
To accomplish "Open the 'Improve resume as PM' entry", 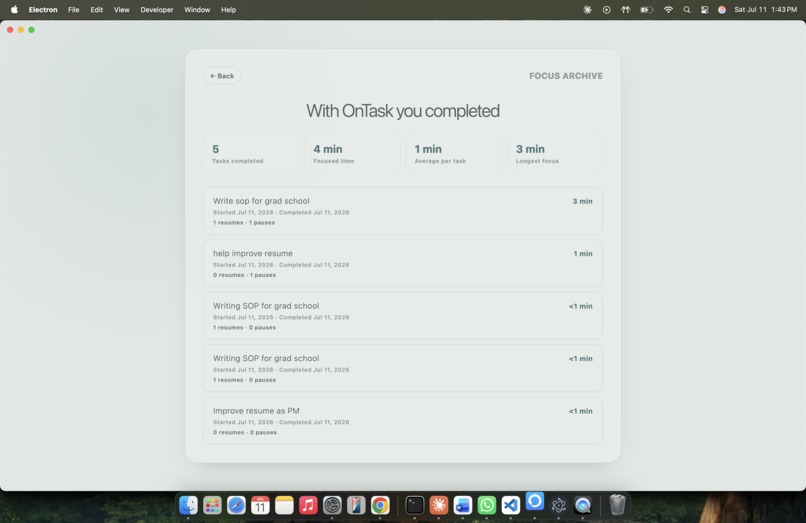I will point(402,421).
